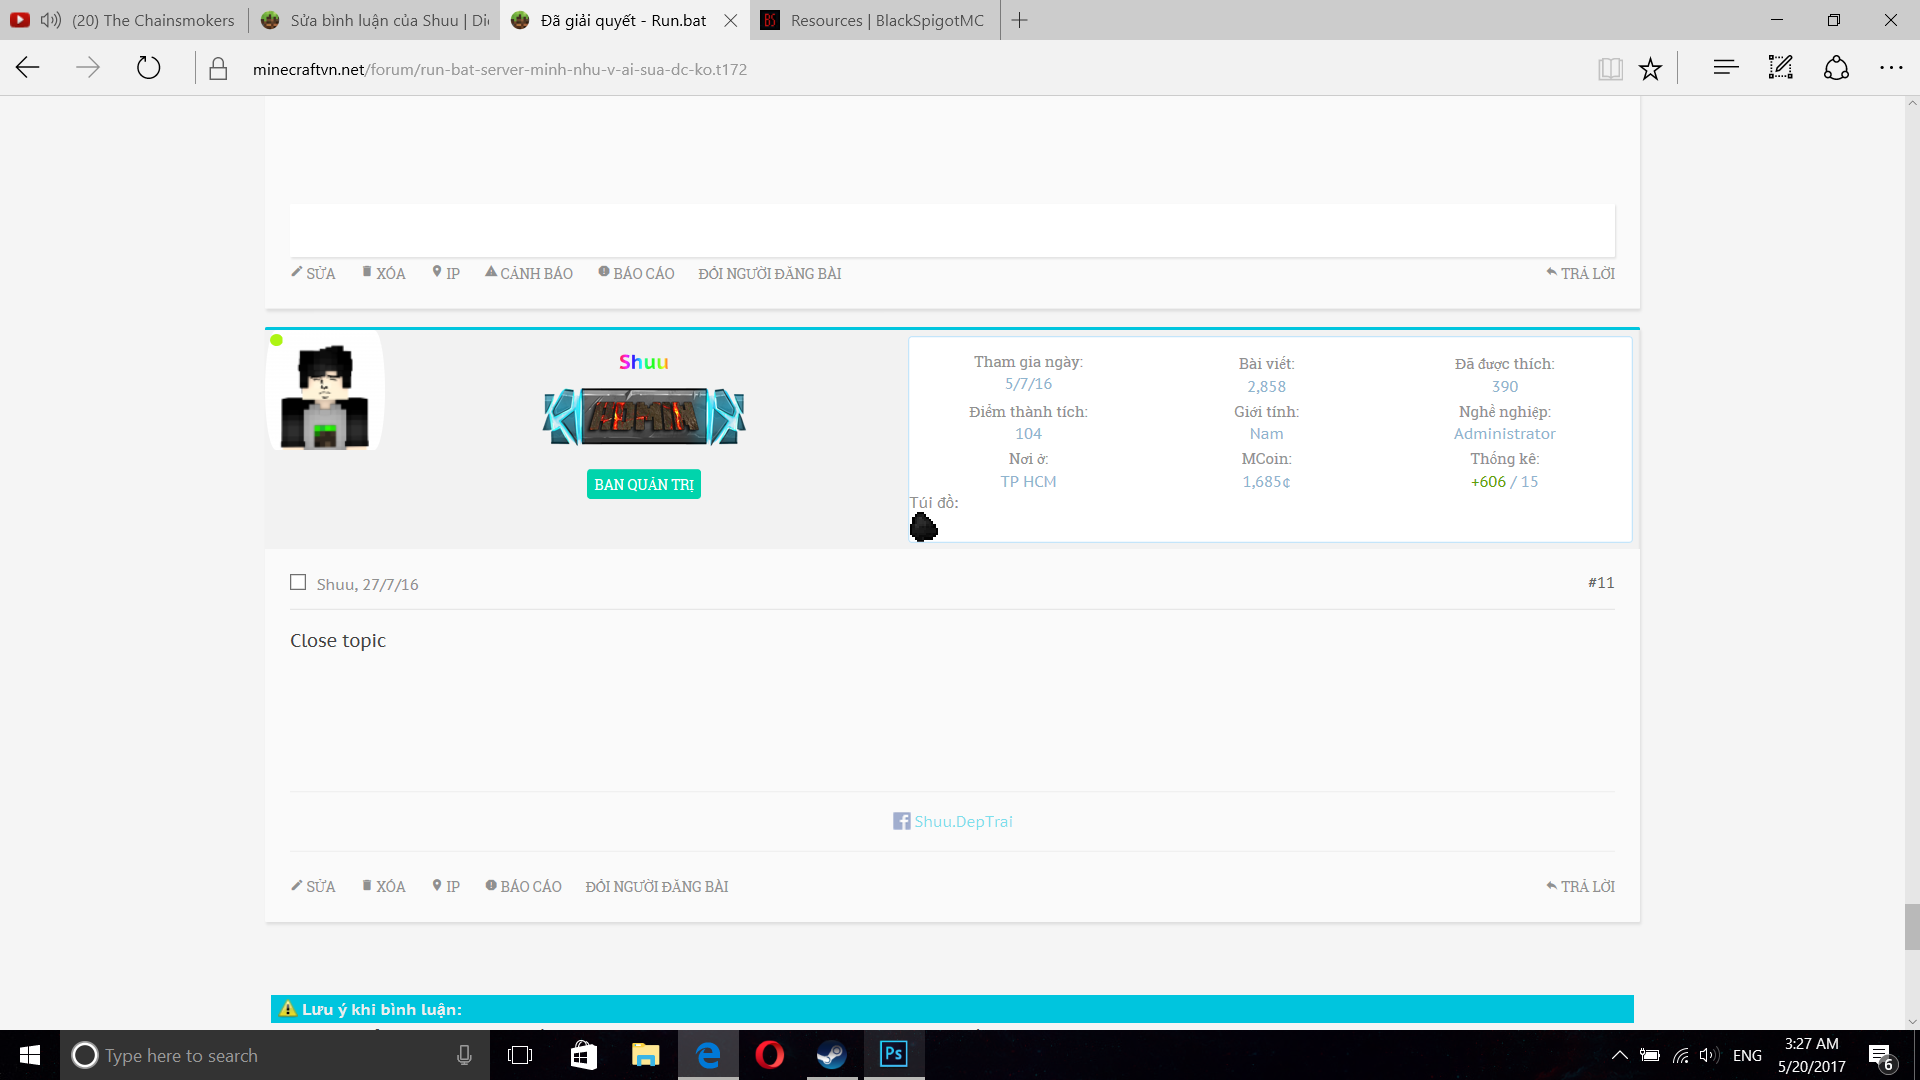Refresh the page
The image size is (1920, 1080).
(x=148, y=68)
